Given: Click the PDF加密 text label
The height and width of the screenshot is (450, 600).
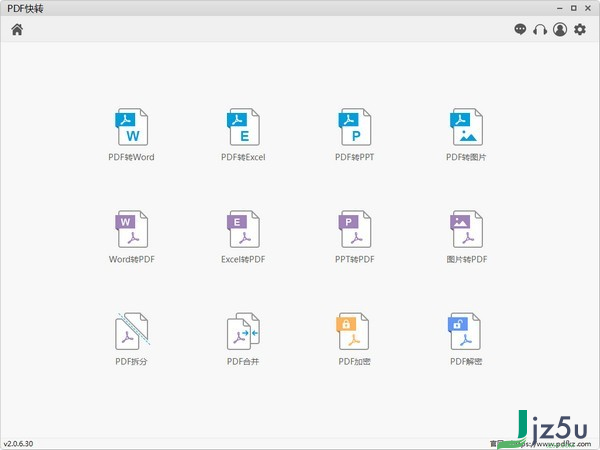Looking at the screenshot, I should pyautogui.click(x=354, y=362).
